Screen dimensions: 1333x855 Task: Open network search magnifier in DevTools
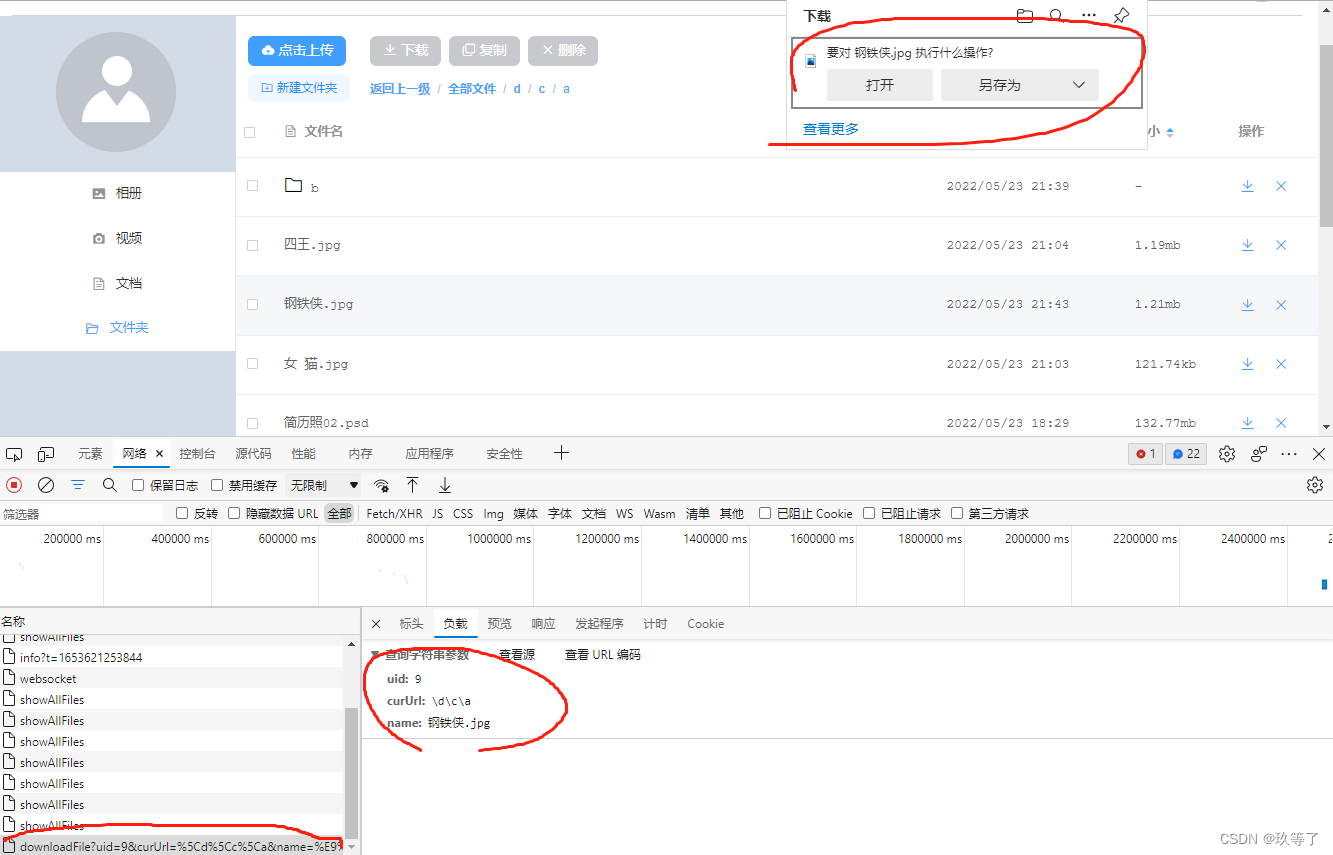click(x=110, y=485)
